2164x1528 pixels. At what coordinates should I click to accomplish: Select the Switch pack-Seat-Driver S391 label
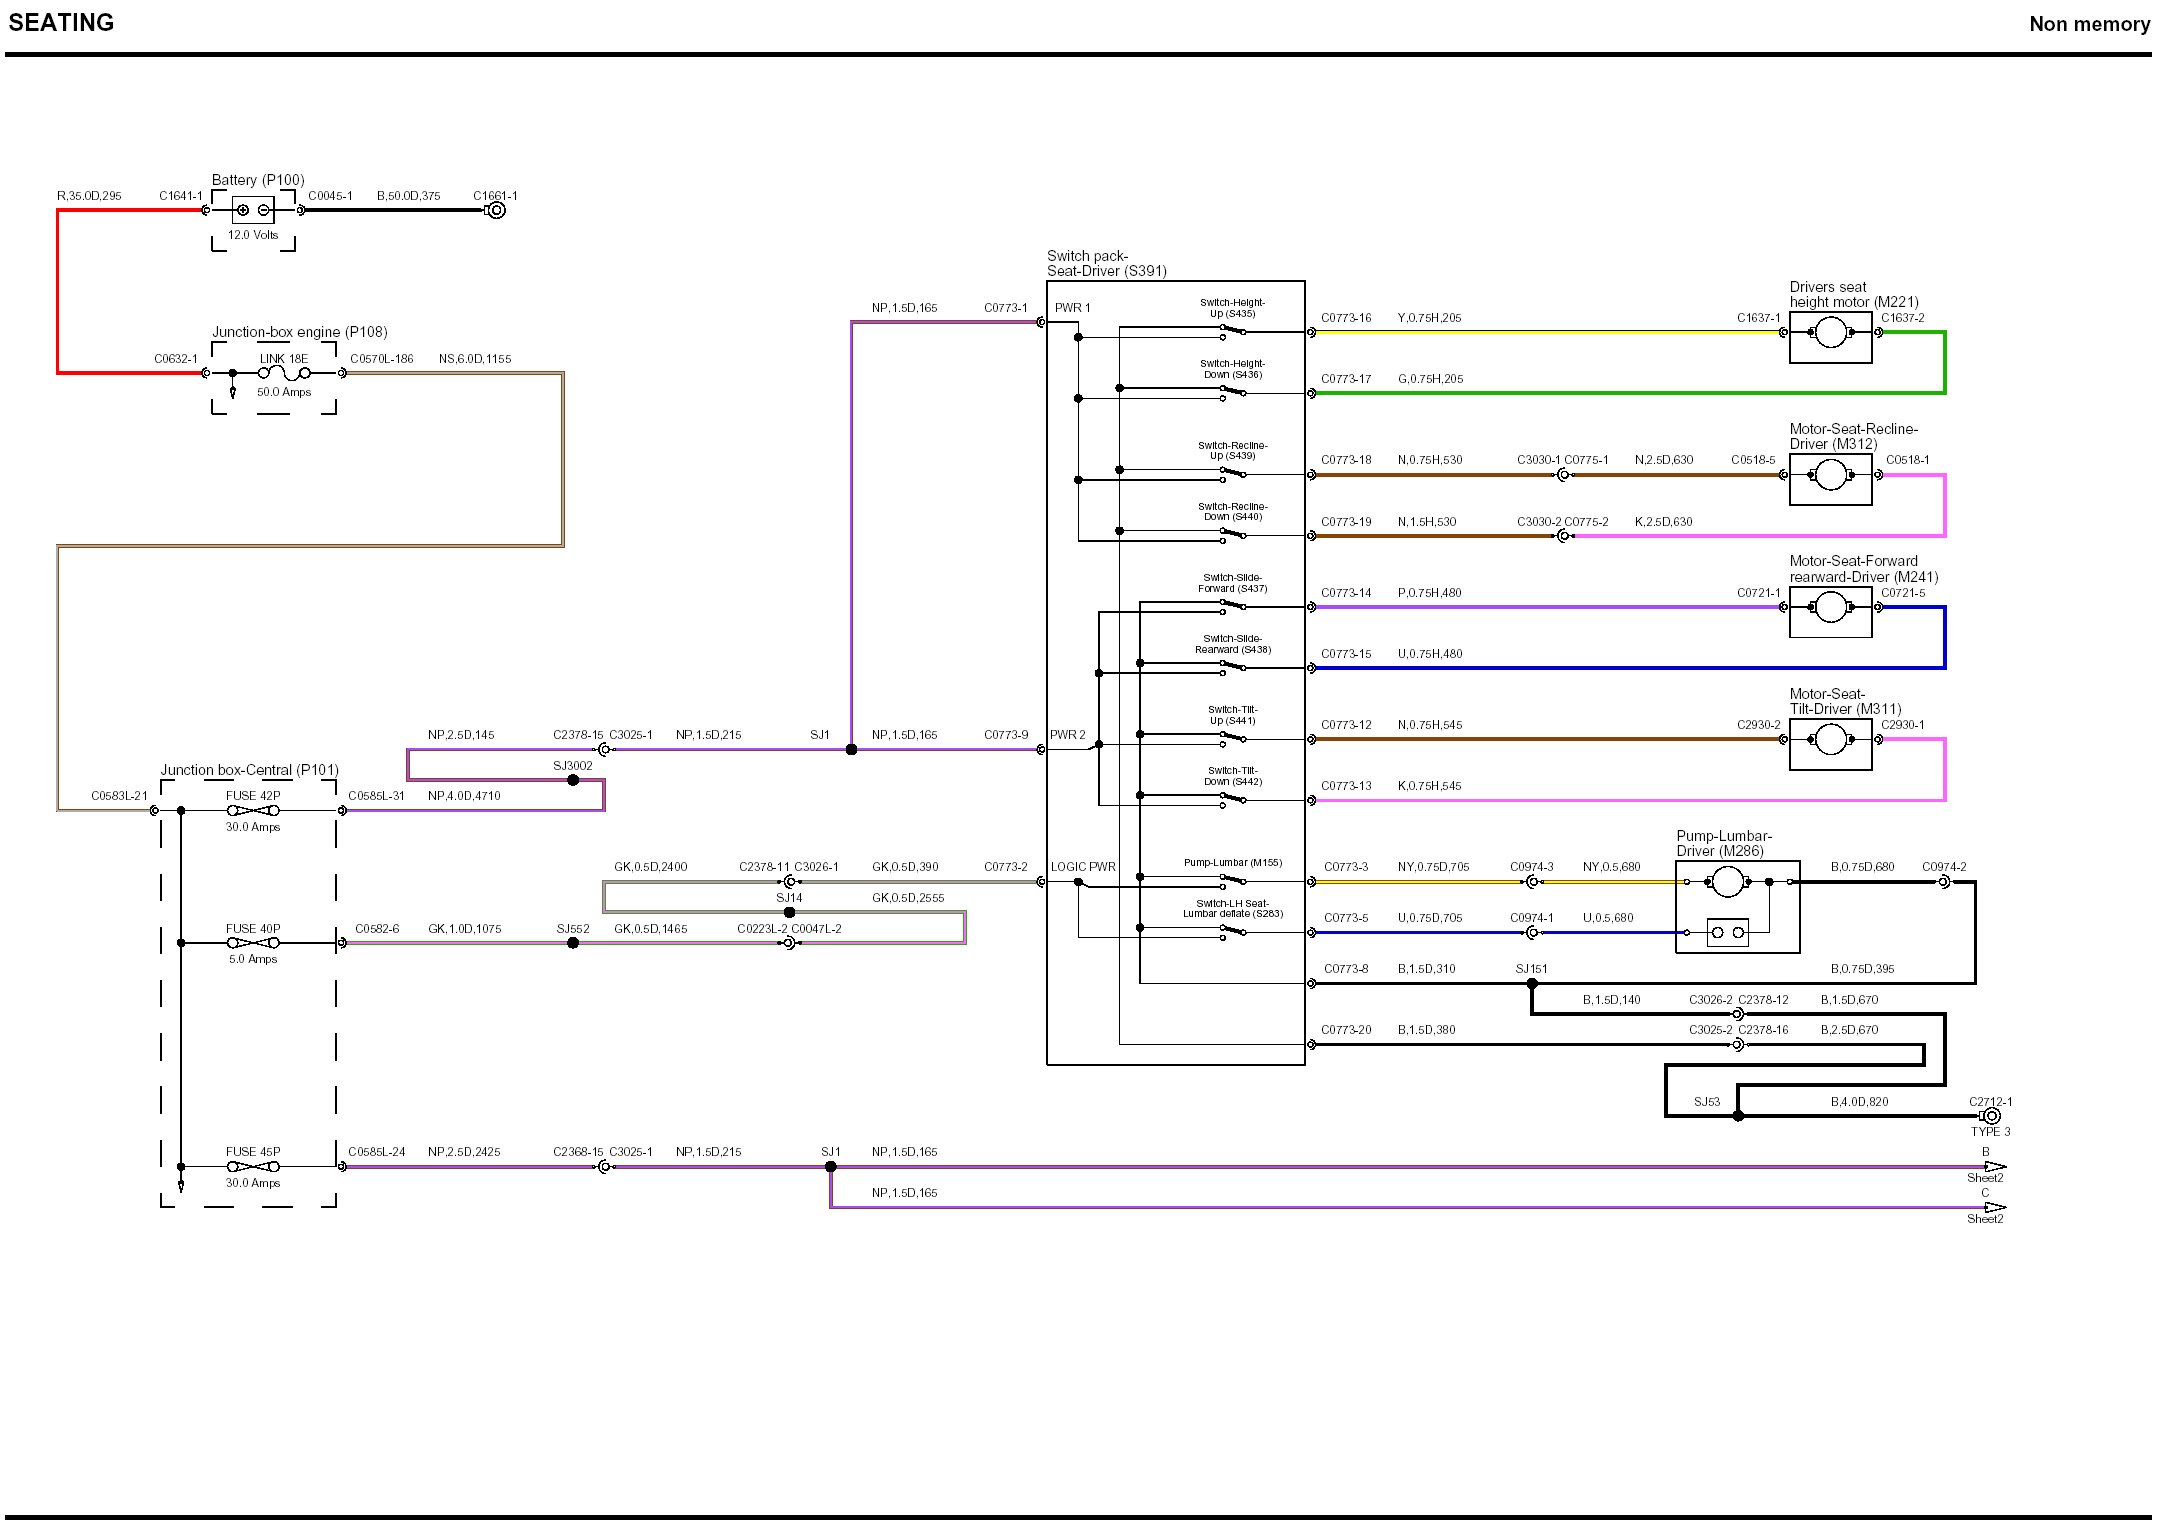(1106, 263)
